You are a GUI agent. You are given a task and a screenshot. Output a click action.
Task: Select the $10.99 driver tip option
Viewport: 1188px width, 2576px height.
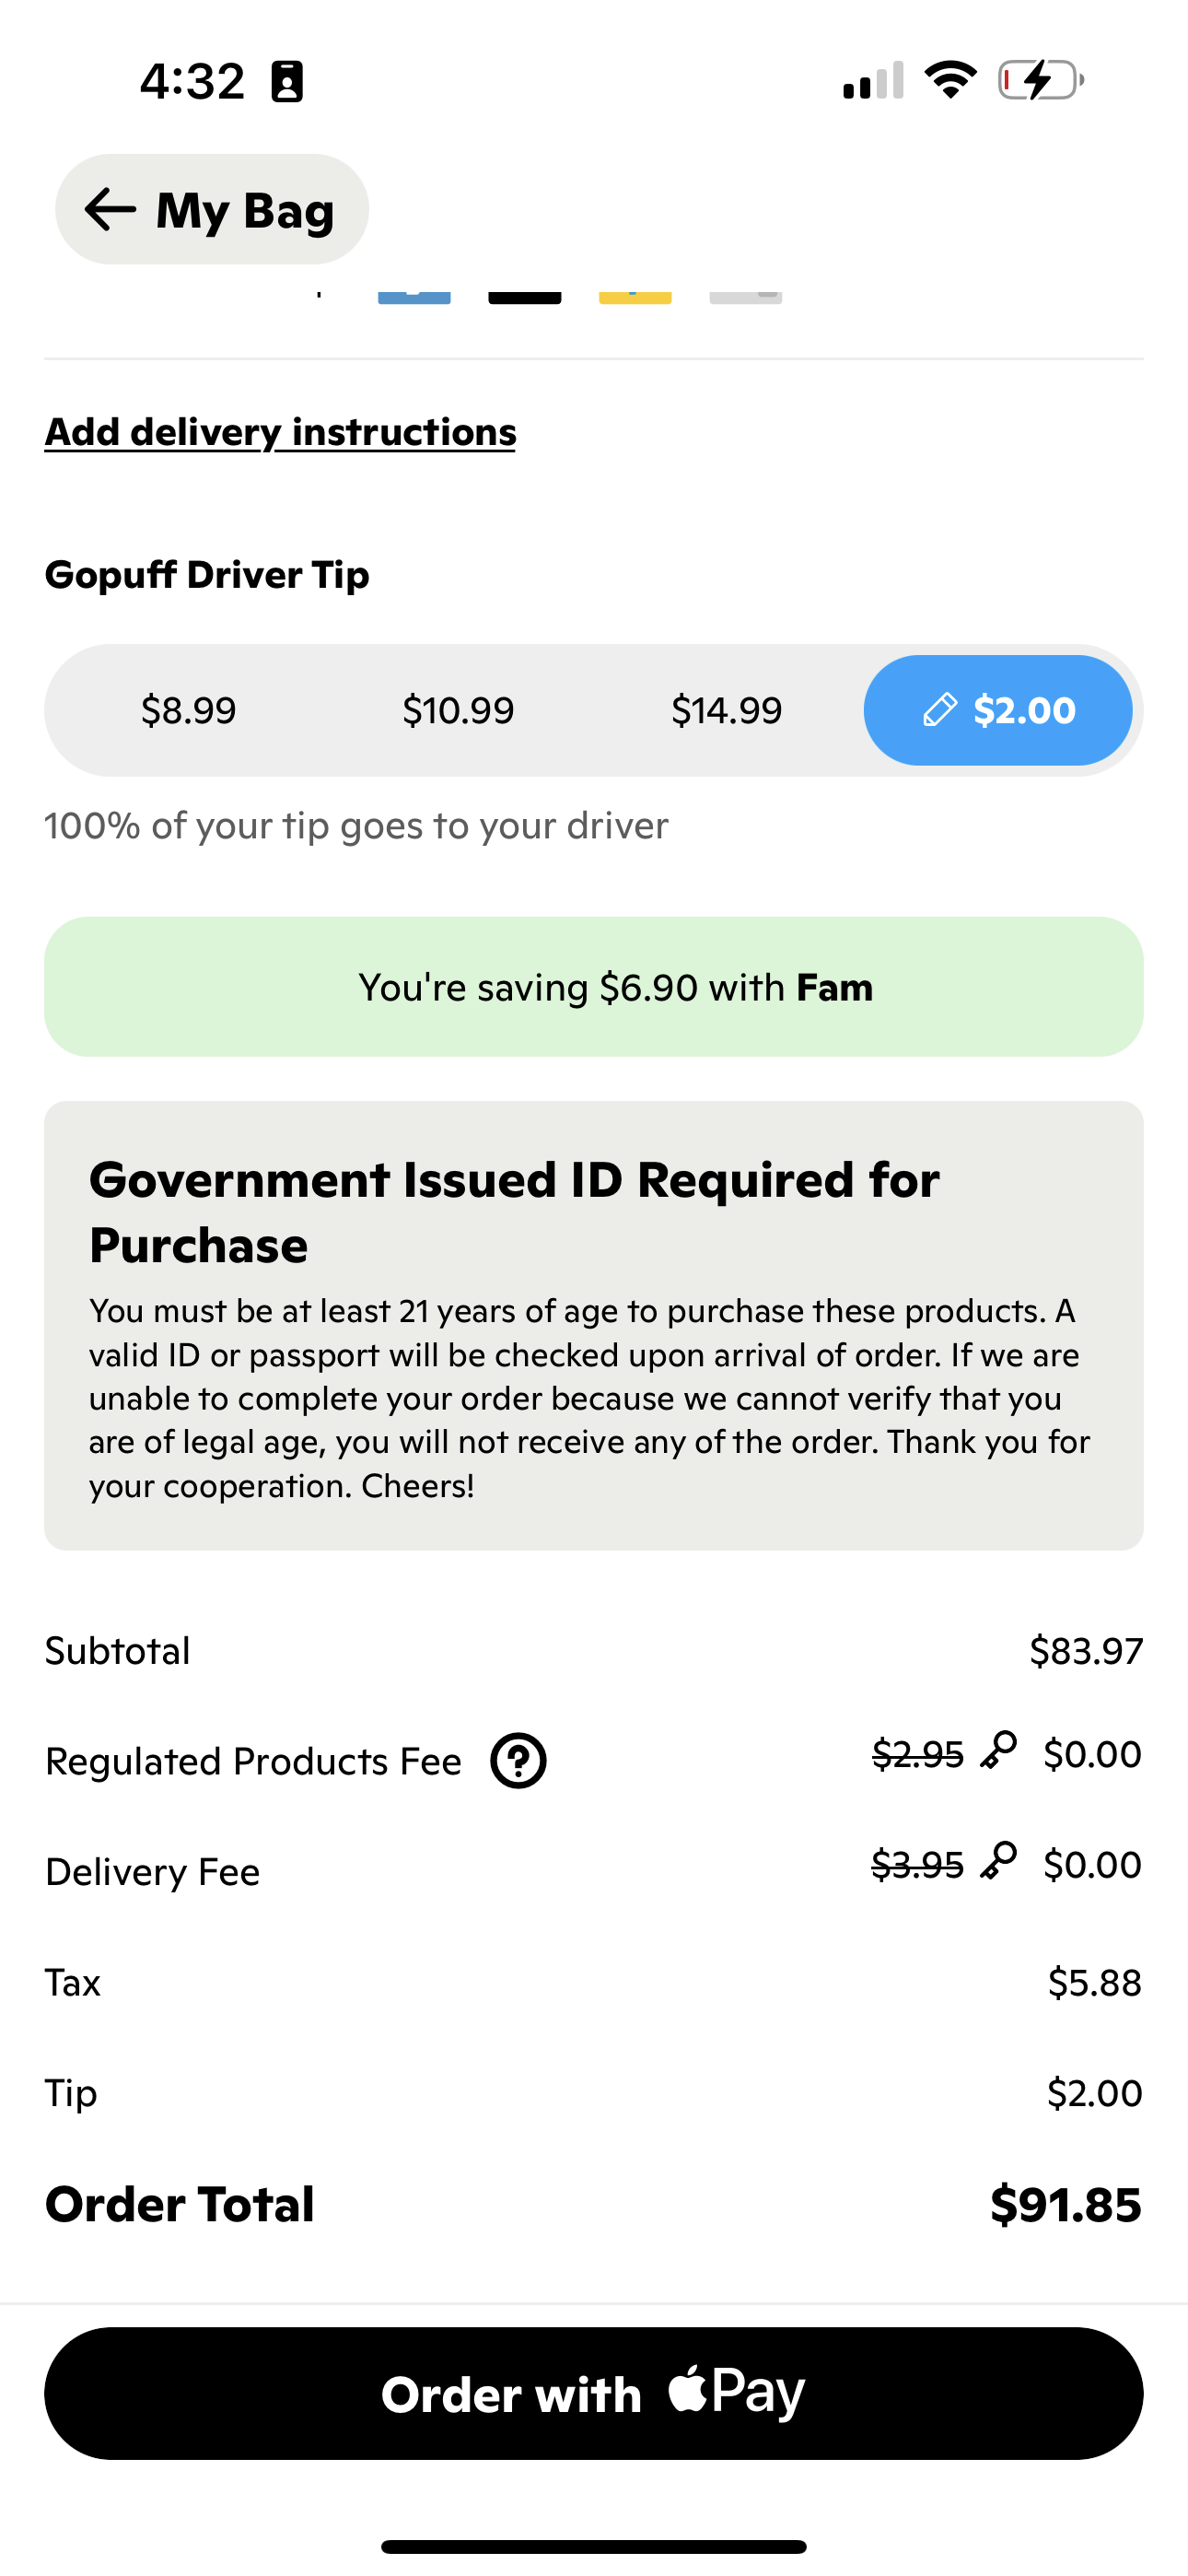458,710
